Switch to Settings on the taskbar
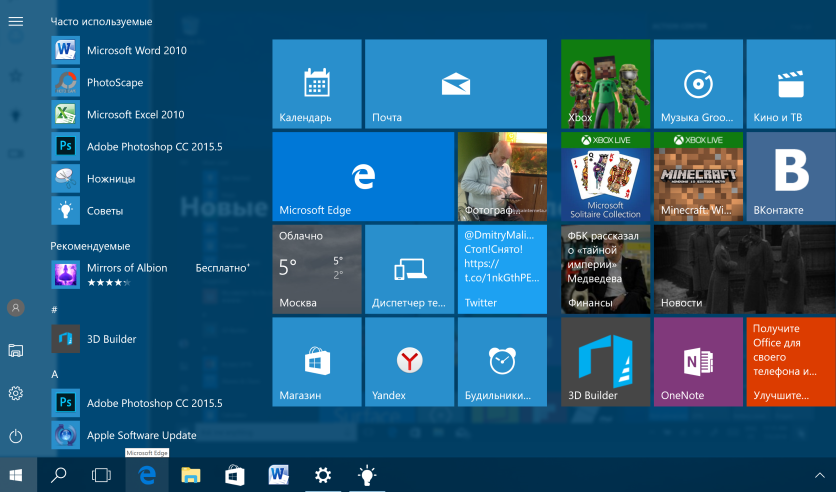Screen dimensions: 836x492 click(x=323, y=474)
